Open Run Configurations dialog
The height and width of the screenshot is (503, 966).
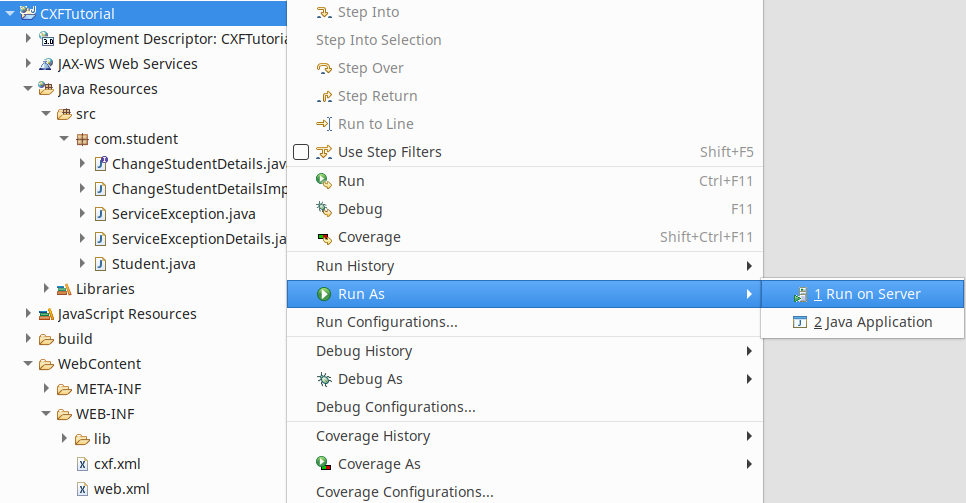[x=387, y=322]
